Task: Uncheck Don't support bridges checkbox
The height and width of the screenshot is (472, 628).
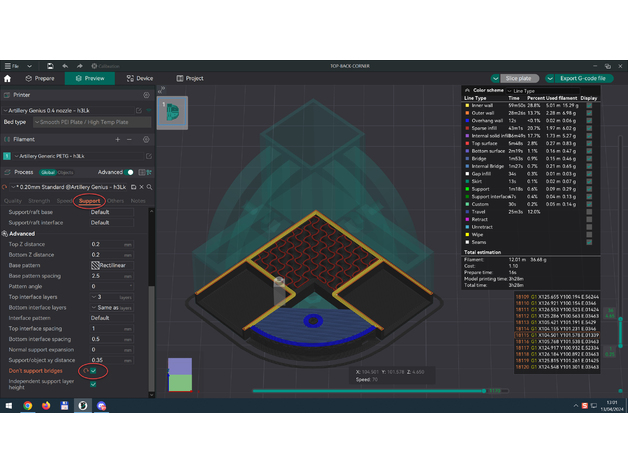Action: click(x=92, y=371)
